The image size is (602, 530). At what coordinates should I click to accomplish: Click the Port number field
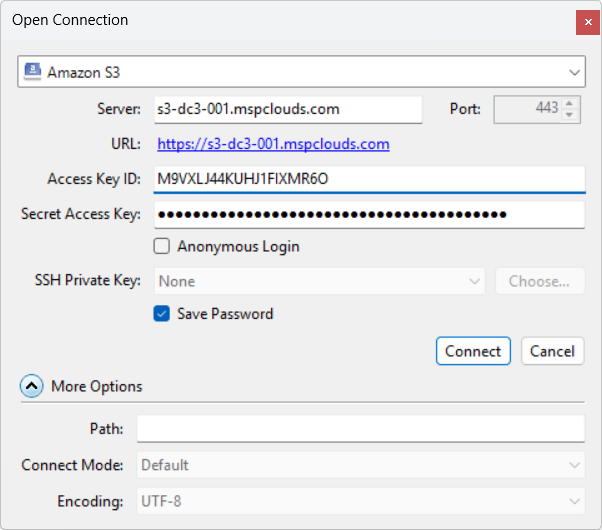(x=528, y=108)
